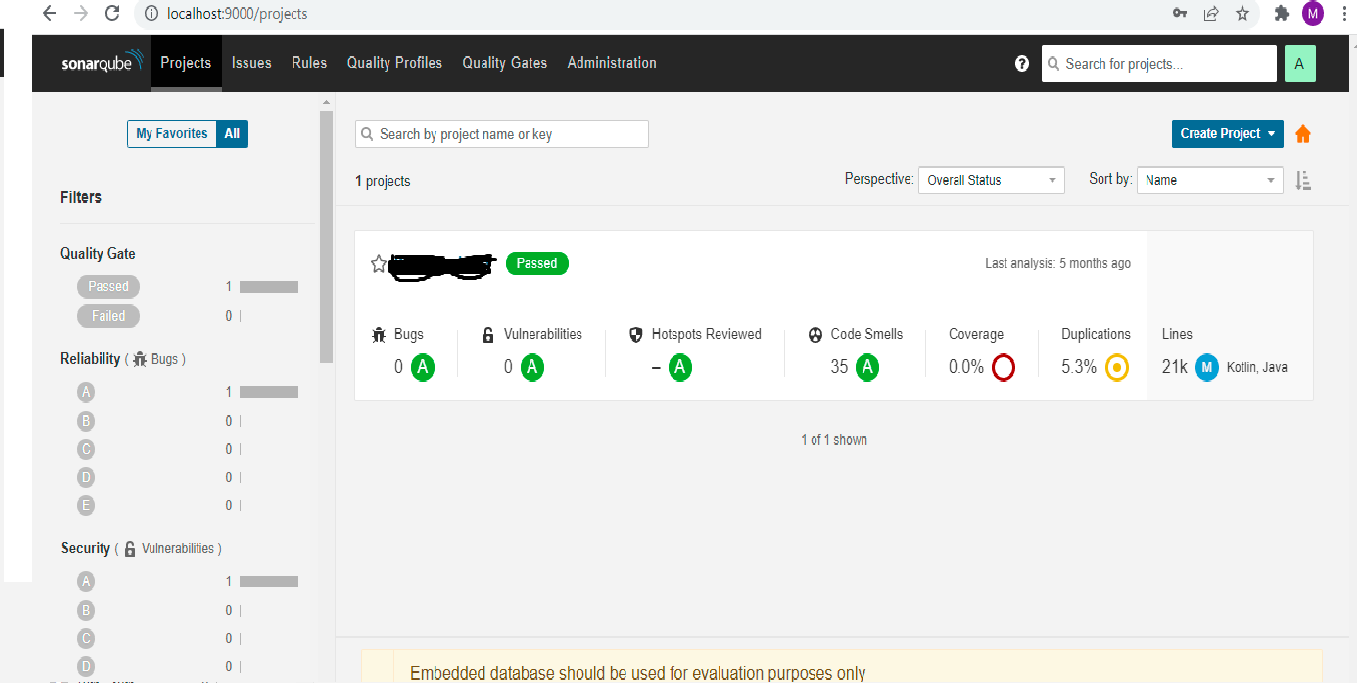
Task: Favorite the project using the star
Action: (378, 263)
